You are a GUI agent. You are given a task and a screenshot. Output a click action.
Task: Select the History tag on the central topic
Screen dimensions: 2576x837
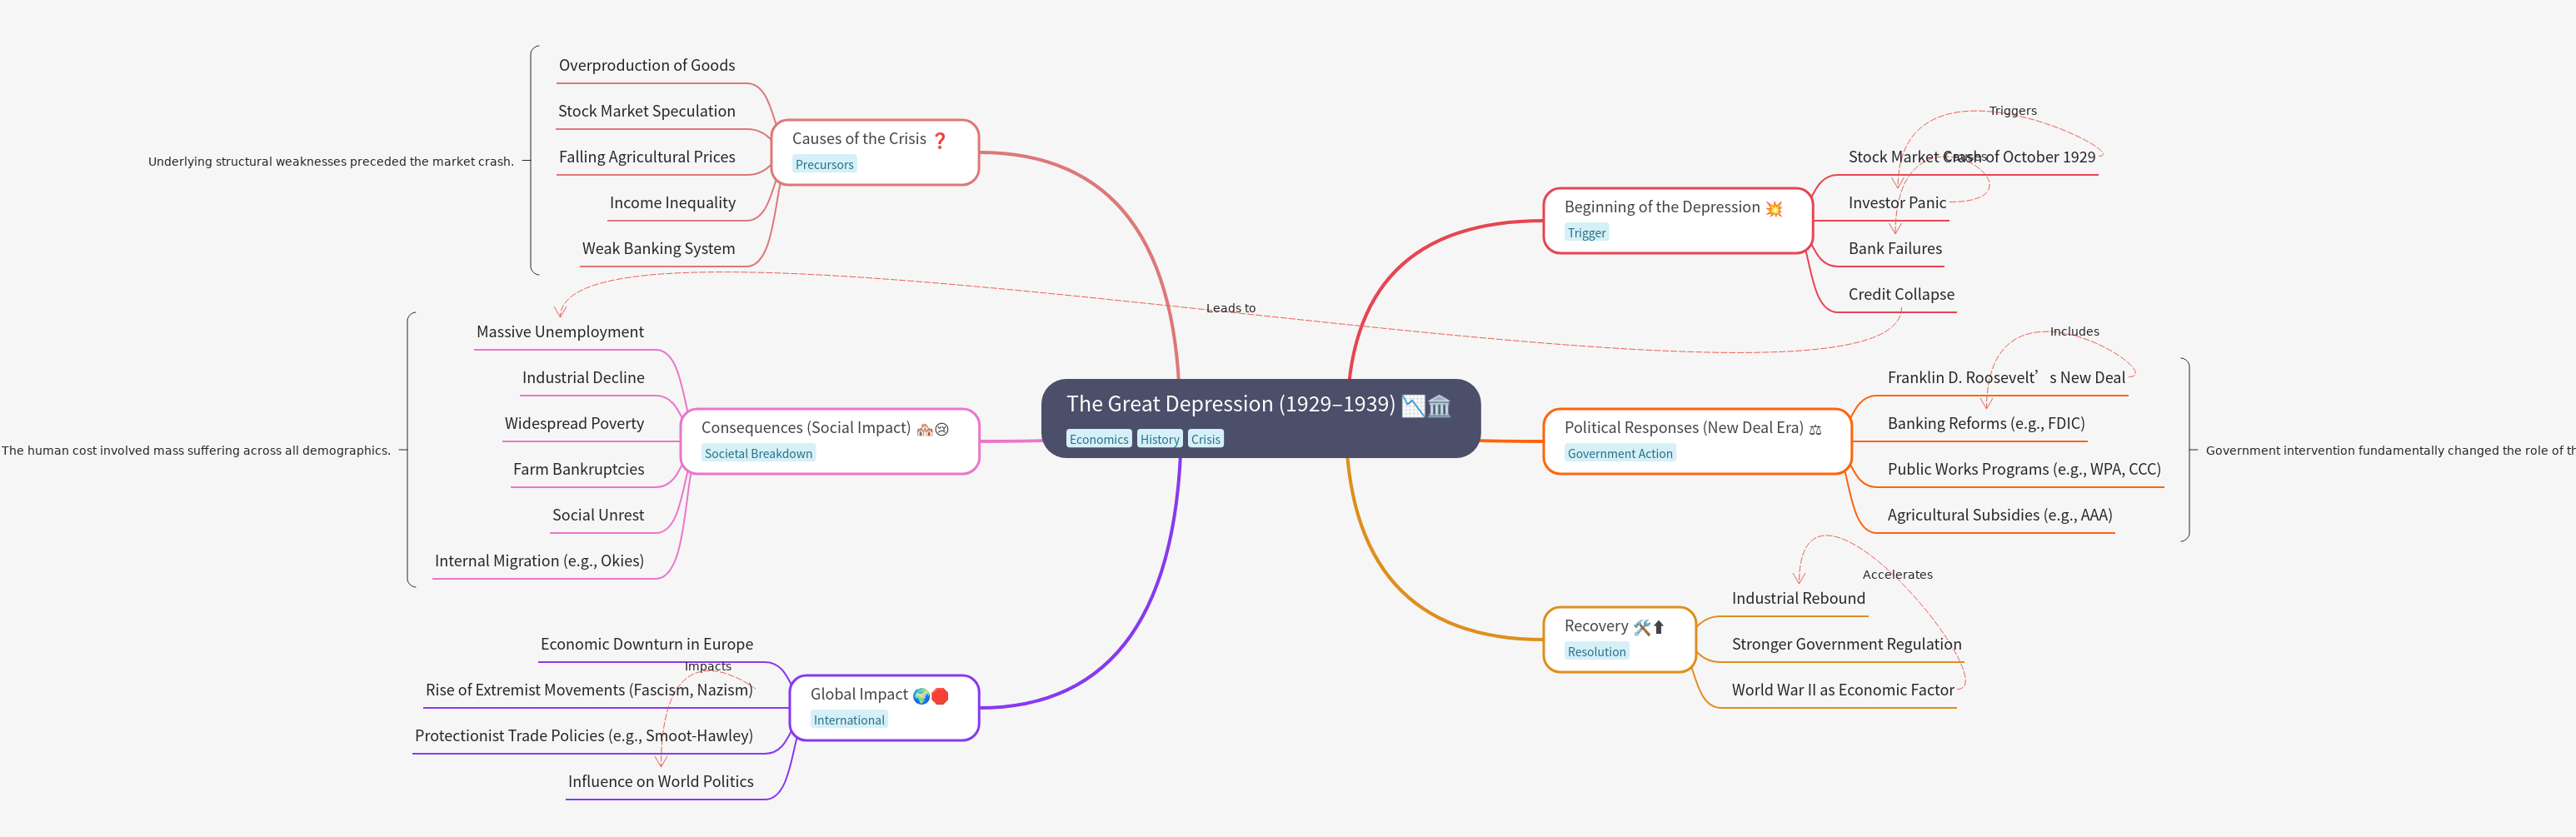(1159, 439)
